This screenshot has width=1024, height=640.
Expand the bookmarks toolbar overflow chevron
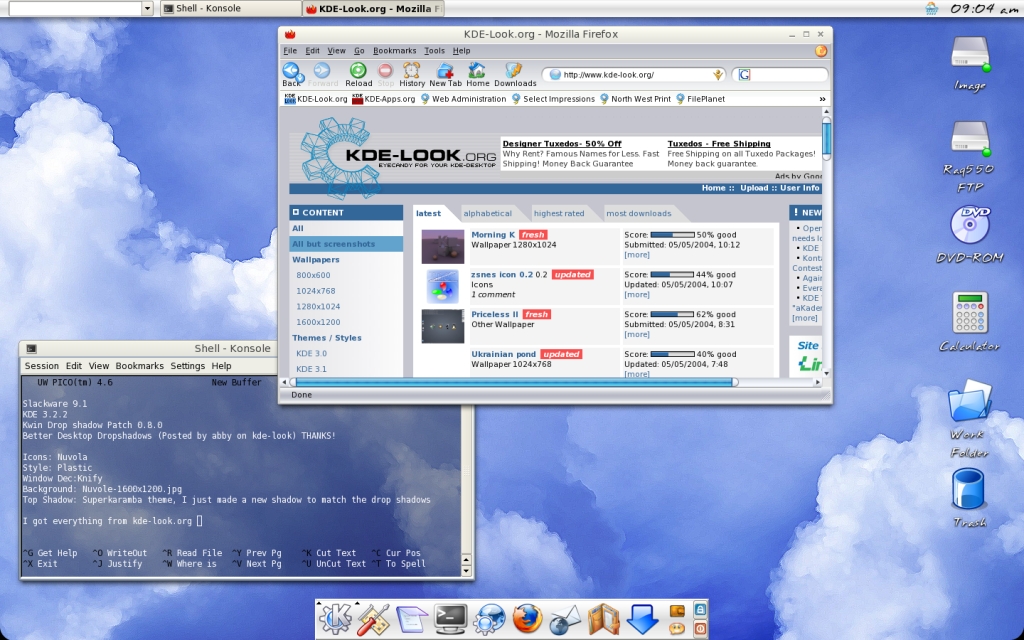tap(822, 99)
